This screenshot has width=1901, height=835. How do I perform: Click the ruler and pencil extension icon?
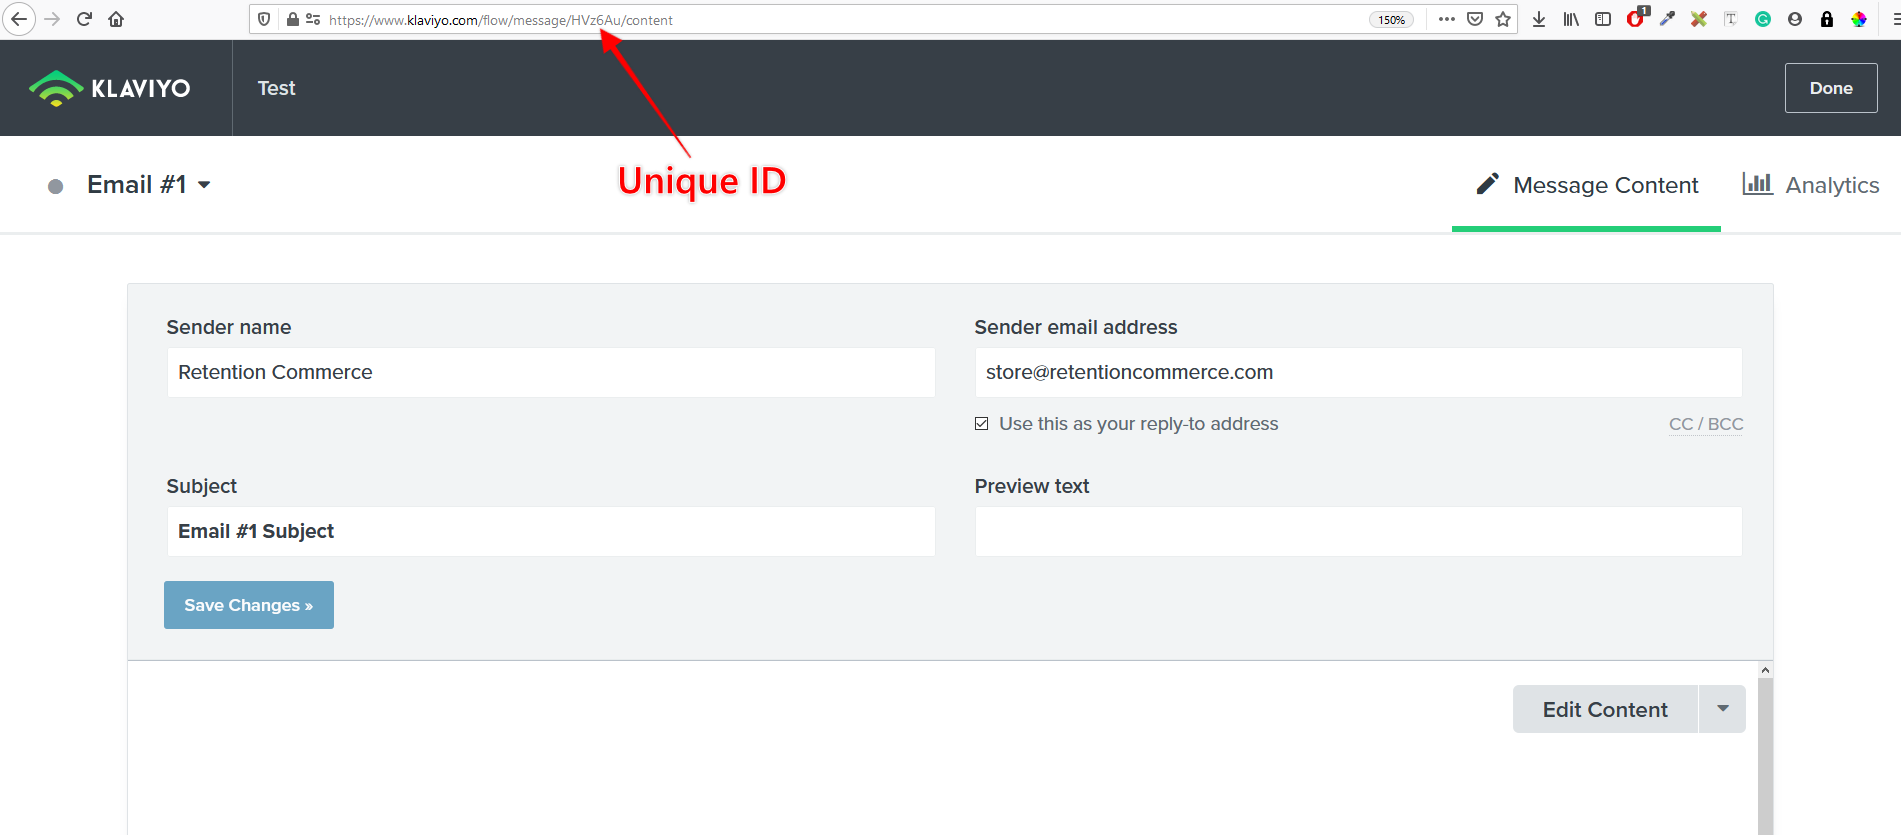pyautogui.click(x=1699, y=19)
